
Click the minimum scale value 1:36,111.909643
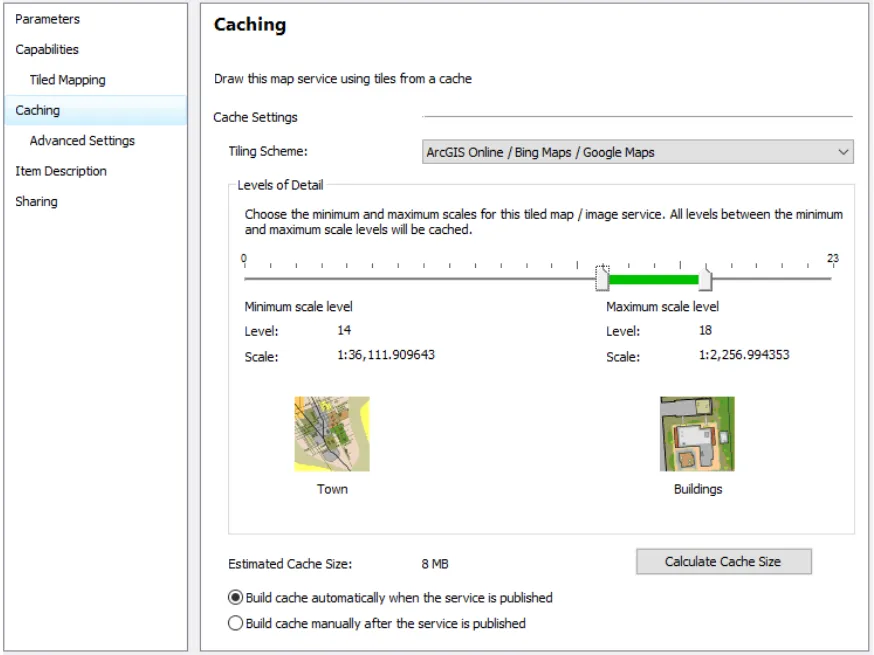pos(386,355)
